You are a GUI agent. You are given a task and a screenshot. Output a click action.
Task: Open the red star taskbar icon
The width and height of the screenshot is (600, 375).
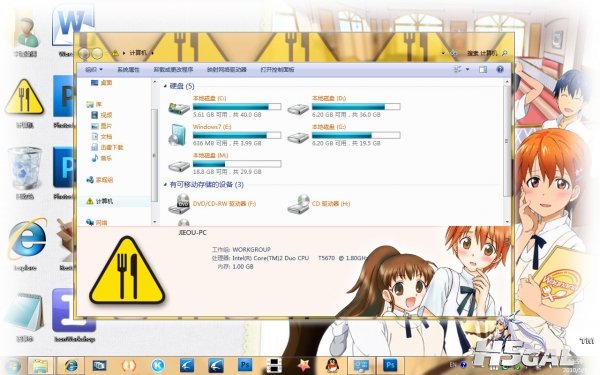pyautogui.click(x=304, y=365)
